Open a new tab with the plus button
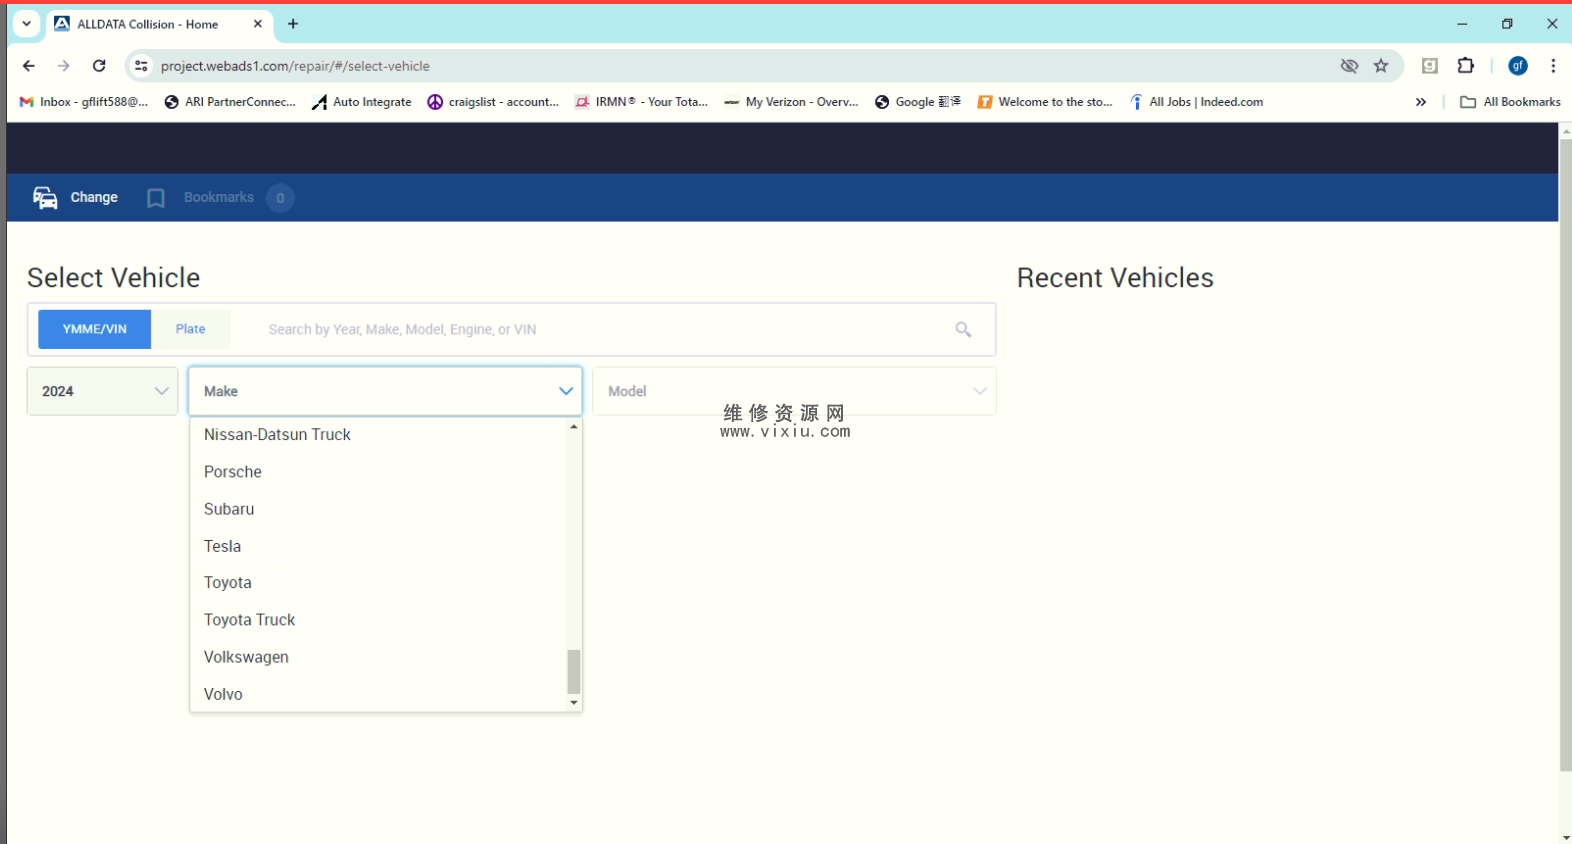This screenshot has width=1572, height=844. tap(293, 24)
